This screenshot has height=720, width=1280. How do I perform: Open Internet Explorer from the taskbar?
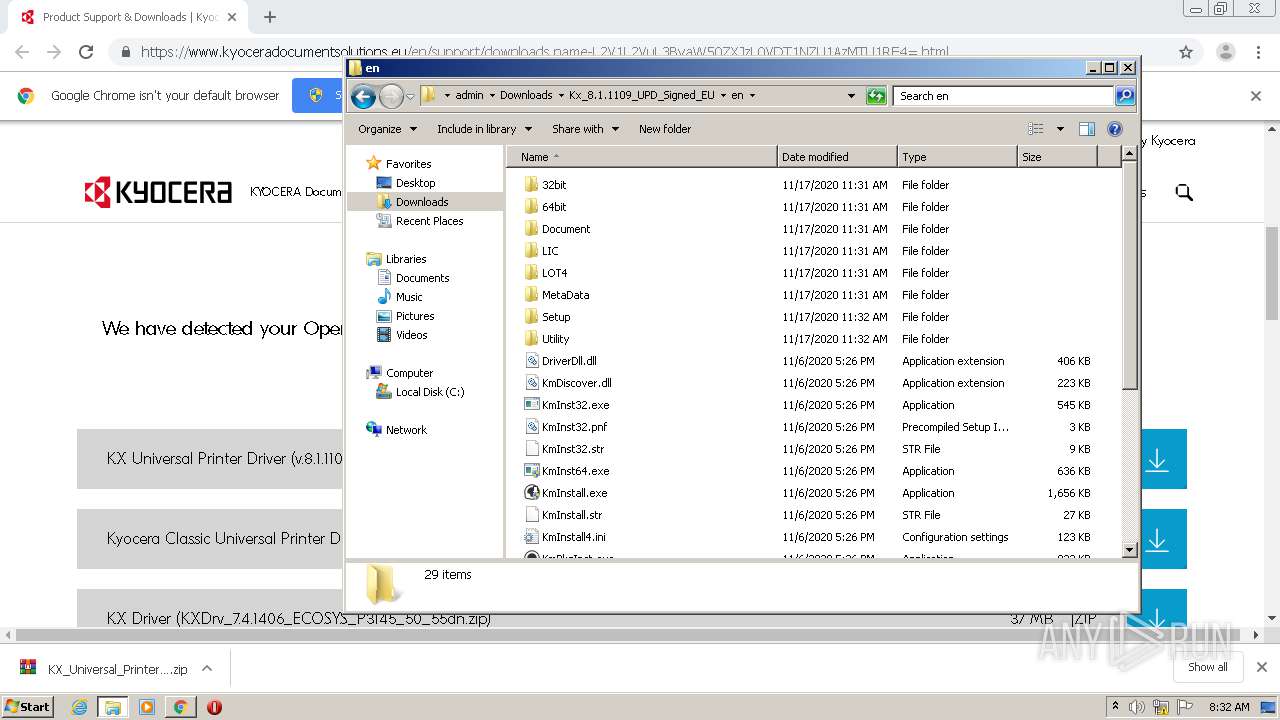click(79, 707)
